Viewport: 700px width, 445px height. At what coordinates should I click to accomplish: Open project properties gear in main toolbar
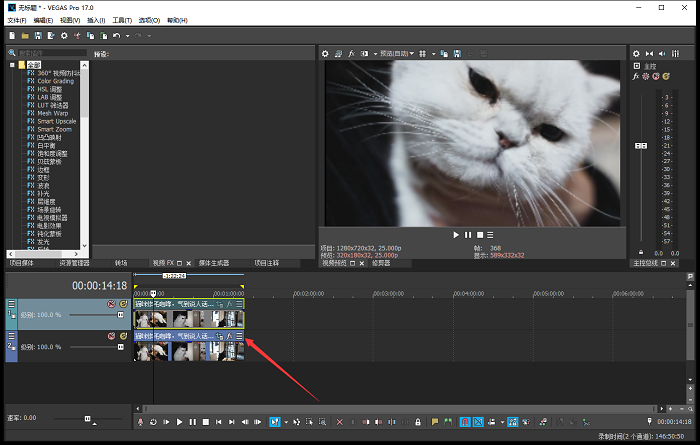[x=64, y=36]
